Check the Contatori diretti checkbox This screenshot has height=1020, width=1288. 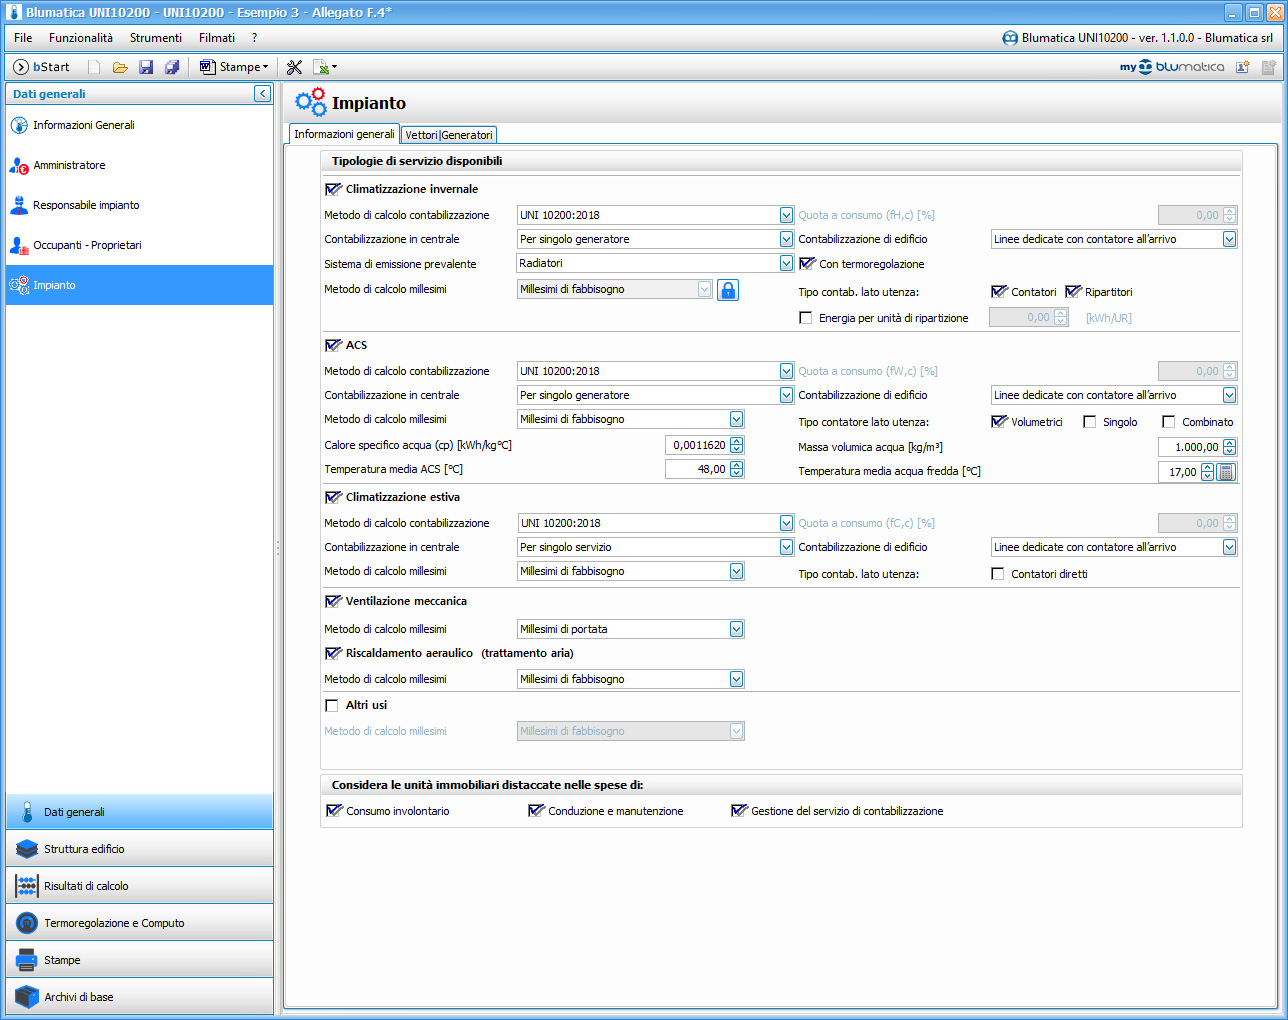[998, 574]
